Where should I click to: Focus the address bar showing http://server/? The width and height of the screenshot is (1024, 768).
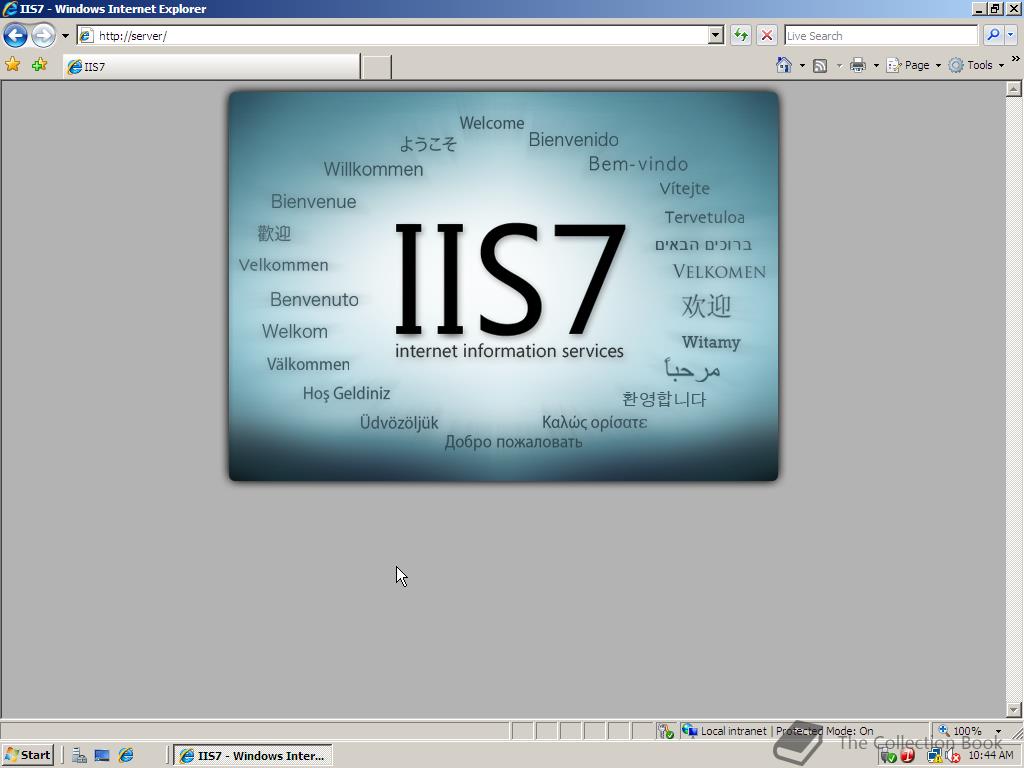click(393, 35)
